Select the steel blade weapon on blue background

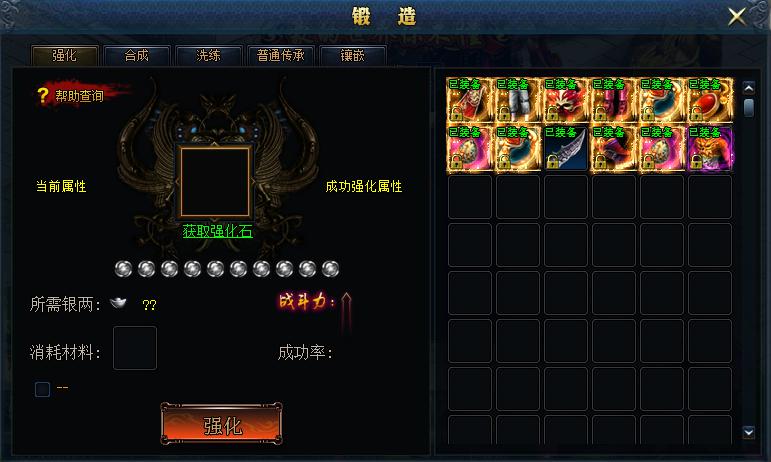(x=565, y=148)
